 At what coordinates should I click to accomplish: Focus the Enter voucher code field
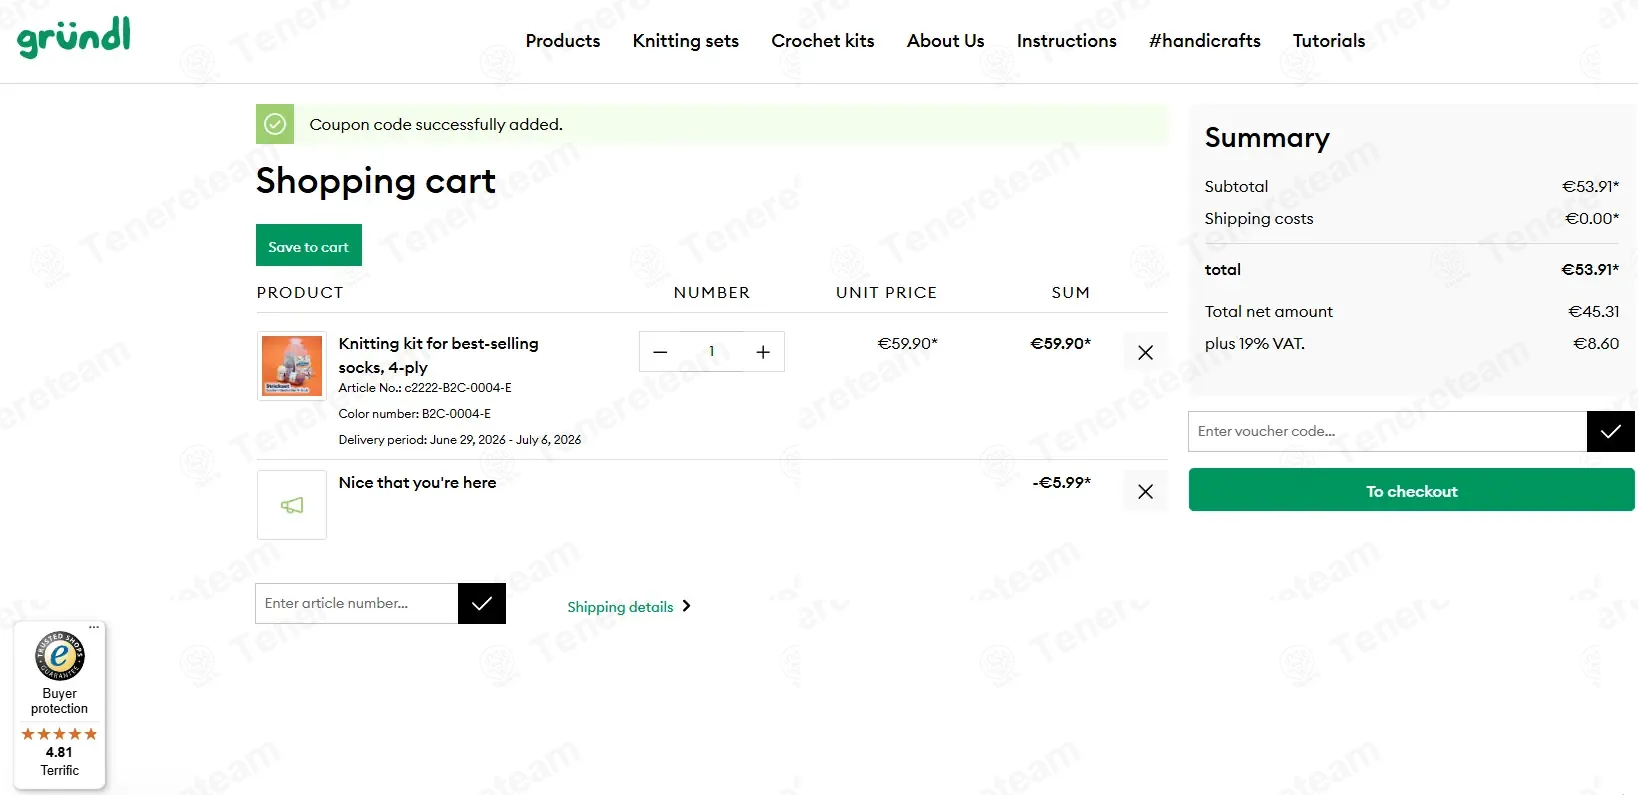click(x=1387, y=431)
